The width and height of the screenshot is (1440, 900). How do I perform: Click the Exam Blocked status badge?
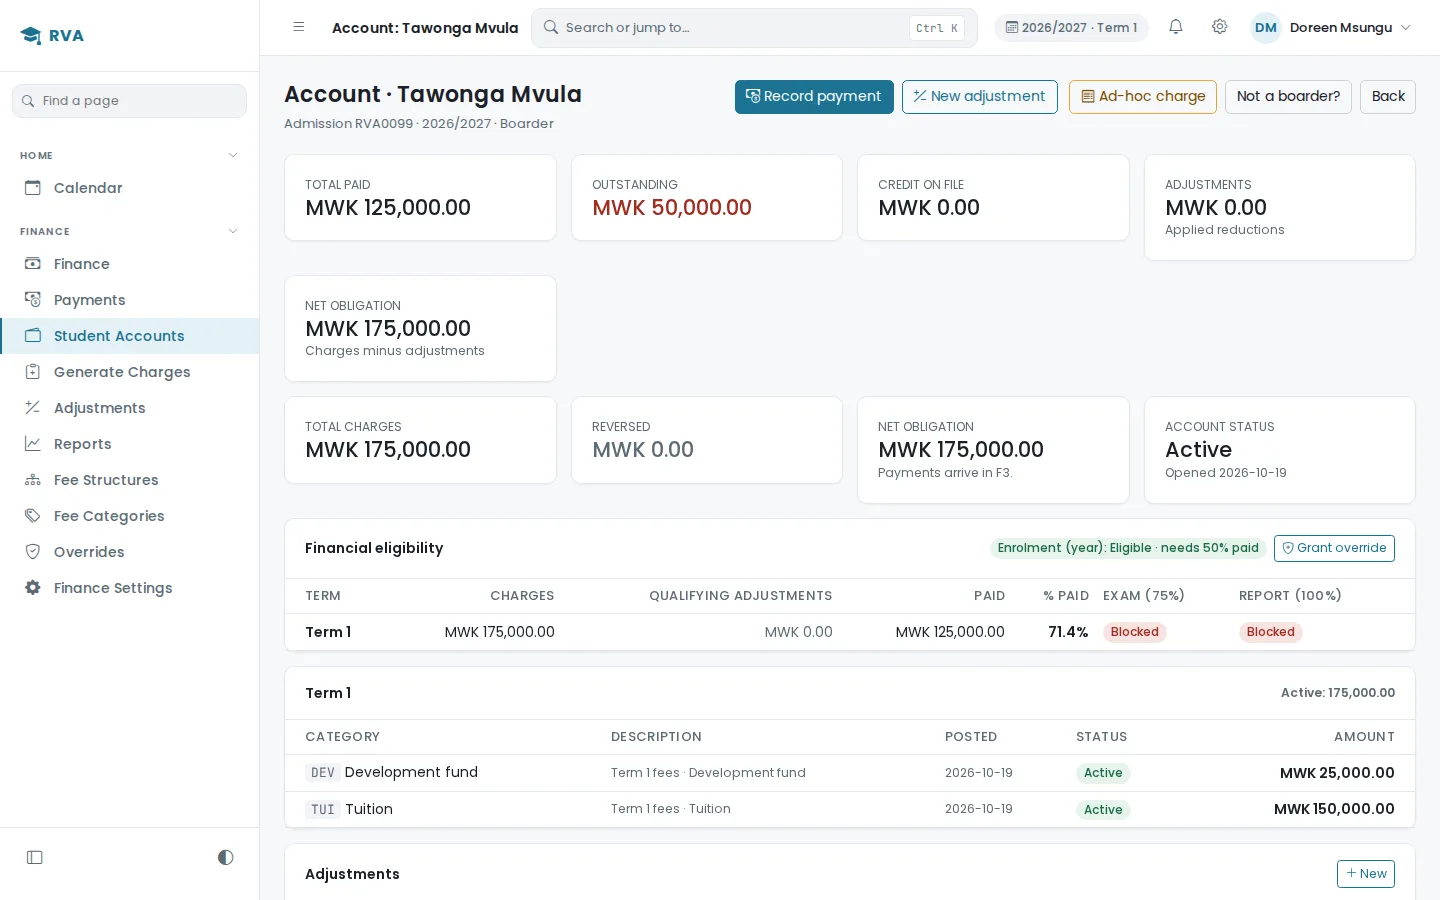[x=1135, y=632]
